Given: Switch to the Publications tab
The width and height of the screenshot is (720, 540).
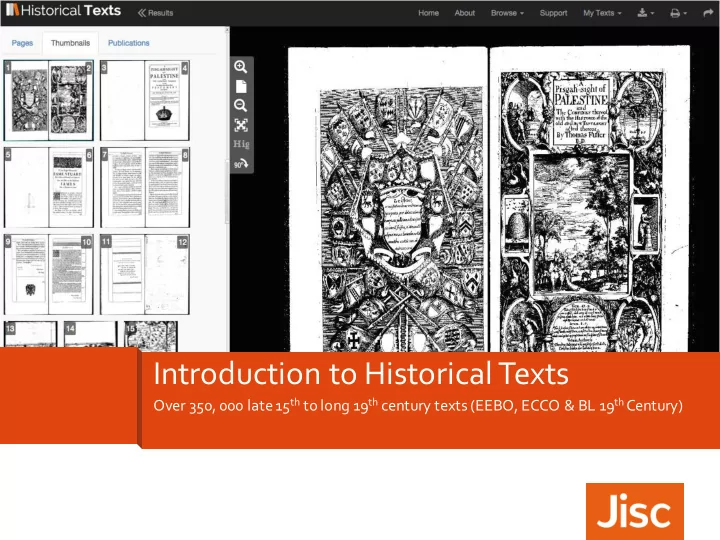Looking at the screenshot, I should (x=129, y=43).
